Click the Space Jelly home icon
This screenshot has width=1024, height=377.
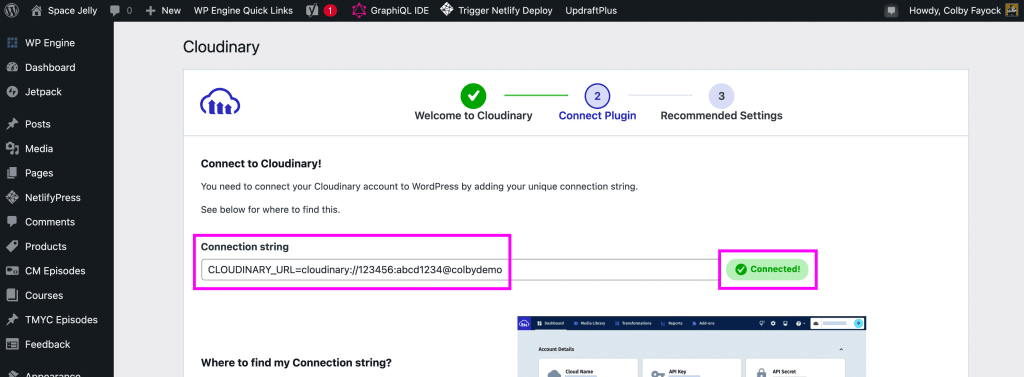tap(37, 10)
